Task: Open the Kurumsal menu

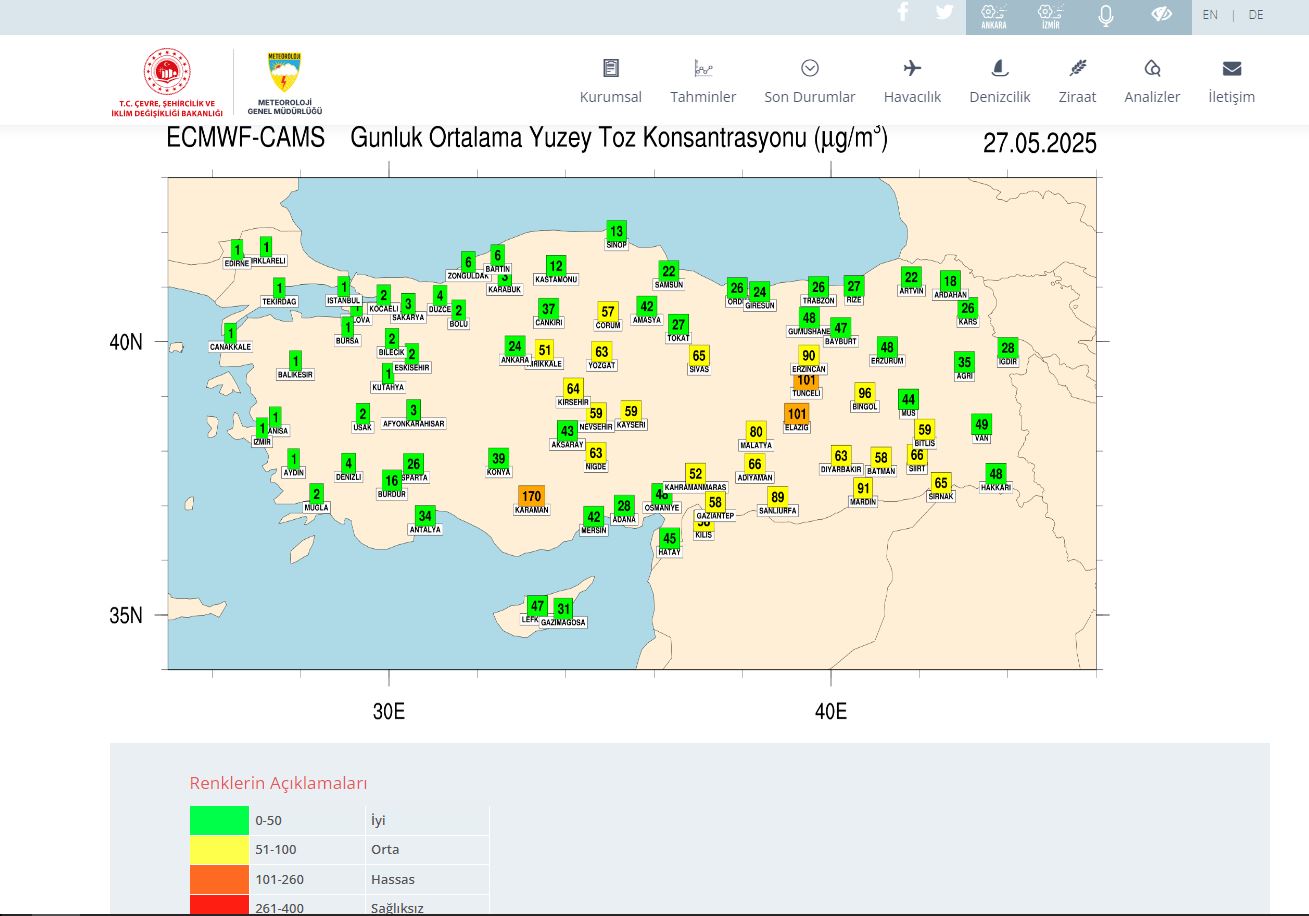Action: tap(611, 97)
